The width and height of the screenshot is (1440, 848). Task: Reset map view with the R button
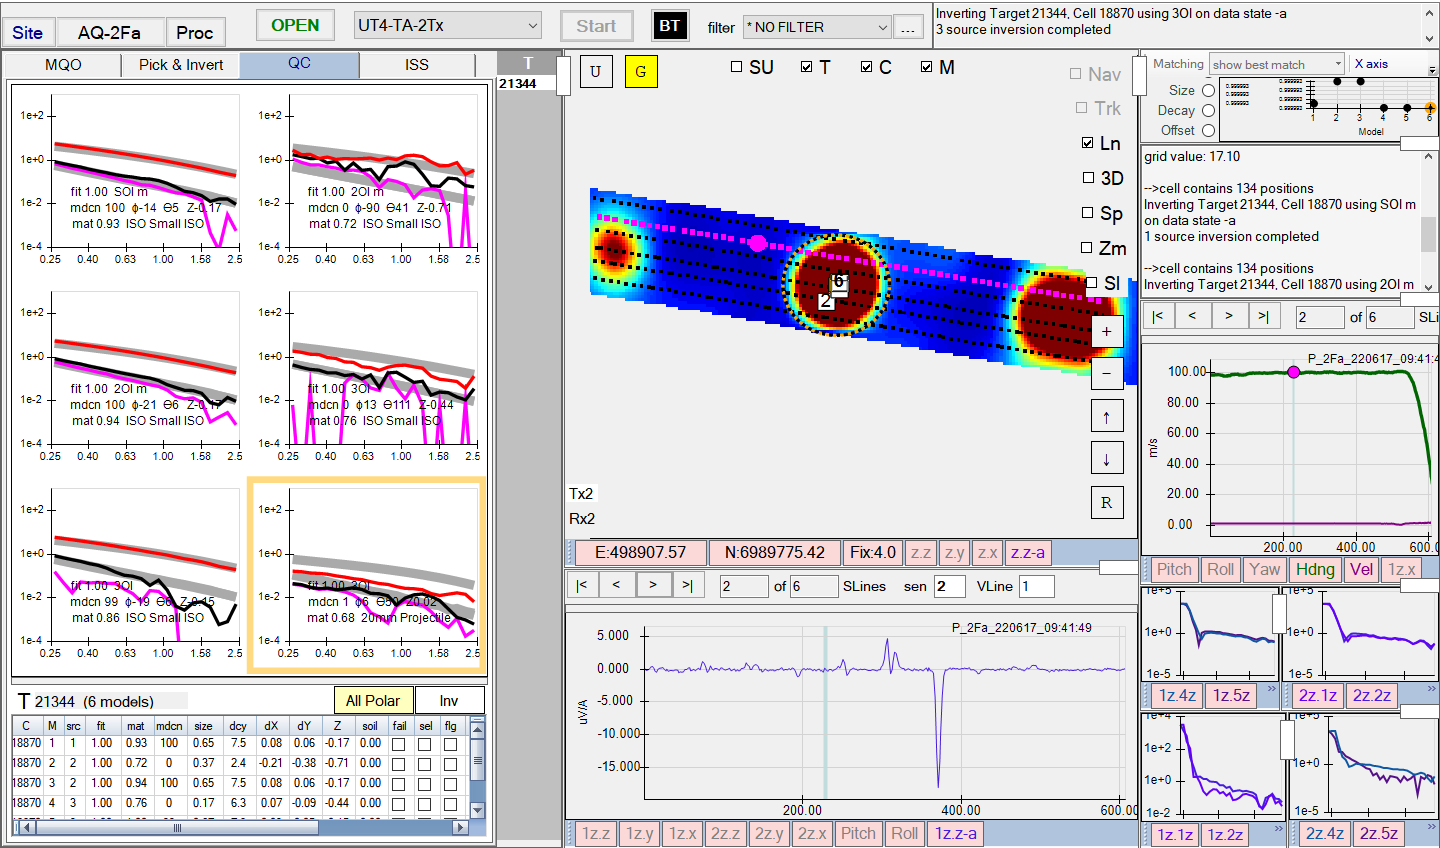click(1106, 502)
